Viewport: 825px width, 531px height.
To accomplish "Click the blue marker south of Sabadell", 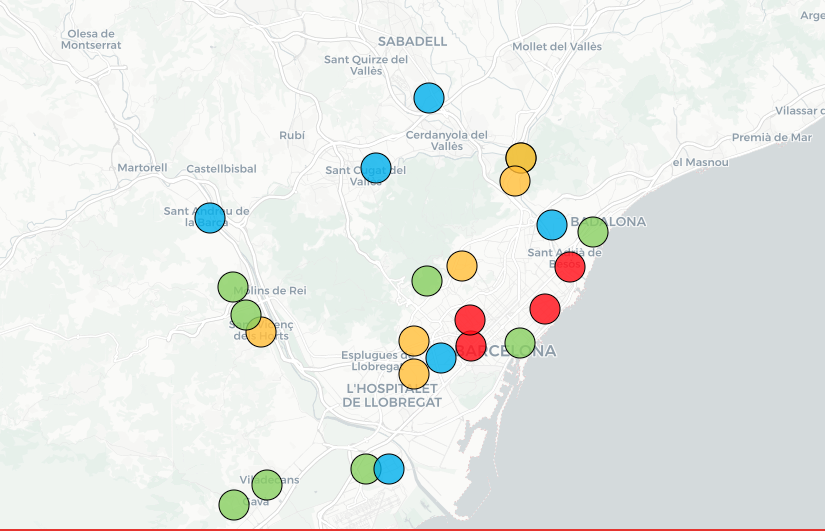I will pyautogui.click(x=429, y=98).
